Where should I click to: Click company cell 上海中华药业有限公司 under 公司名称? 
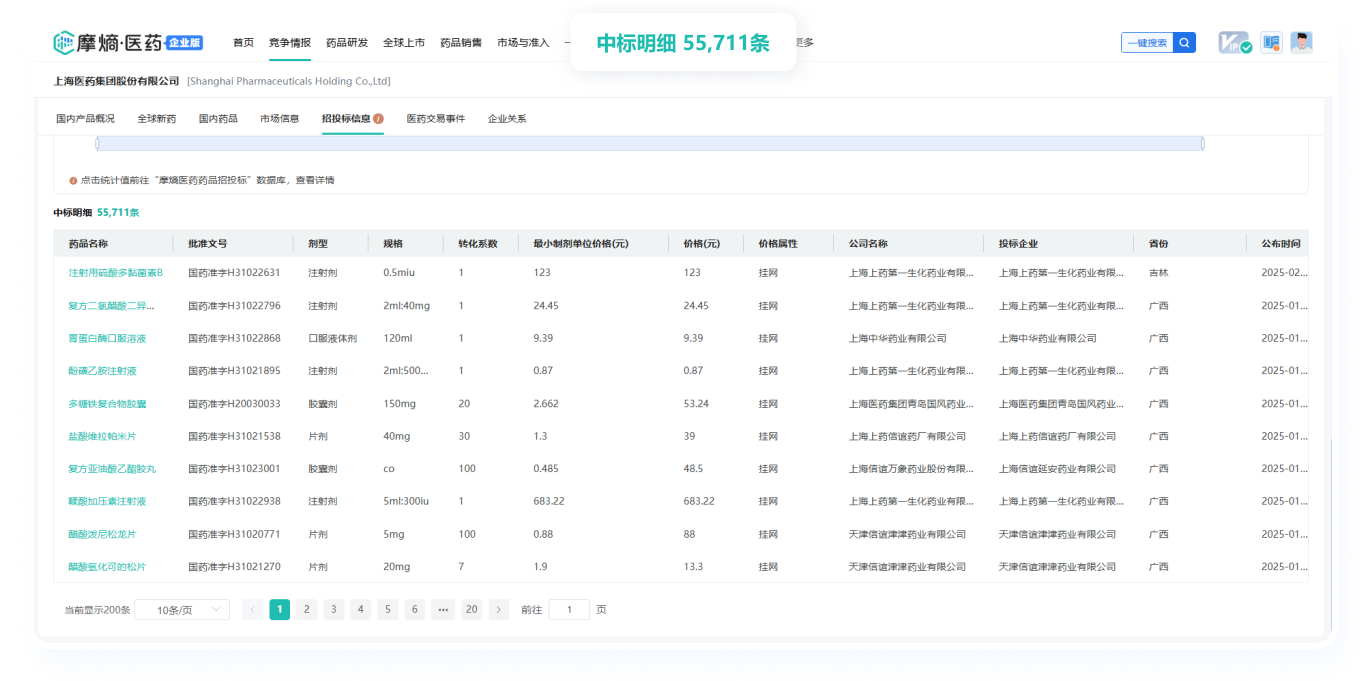coord(897,338)
